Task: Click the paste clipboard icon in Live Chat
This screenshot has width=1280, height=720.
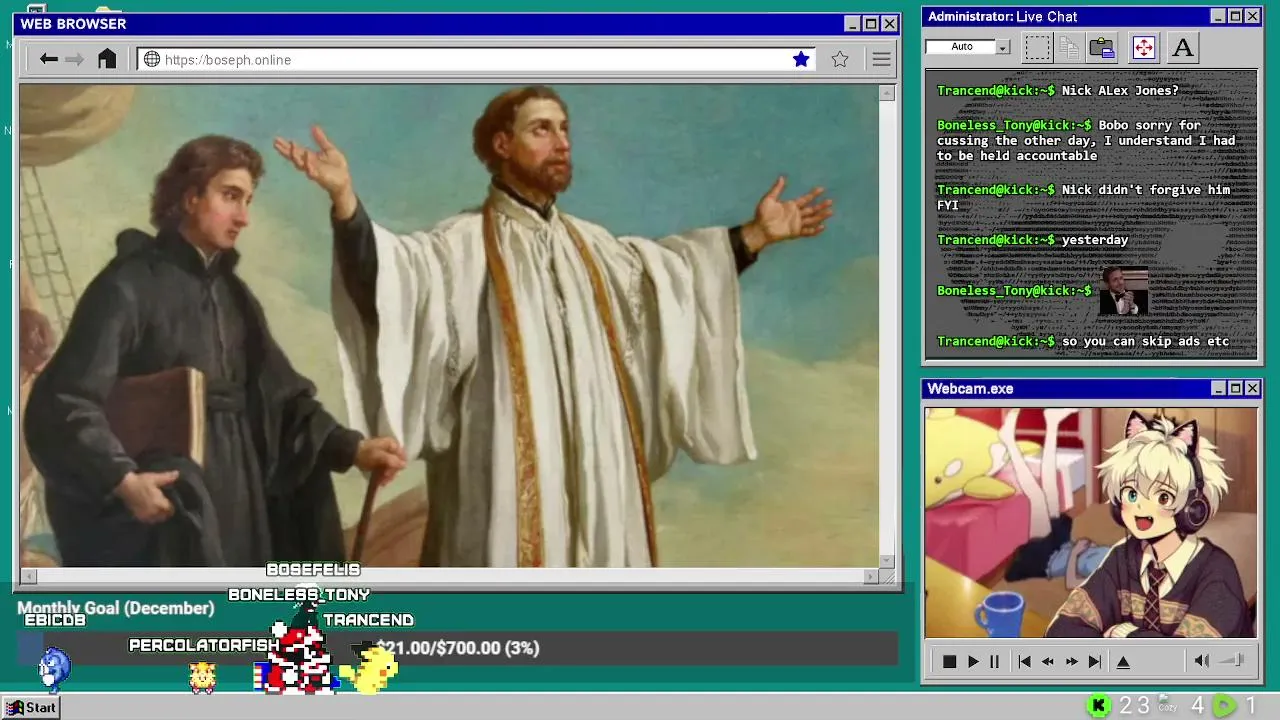Action: [x=1102, y=47]
